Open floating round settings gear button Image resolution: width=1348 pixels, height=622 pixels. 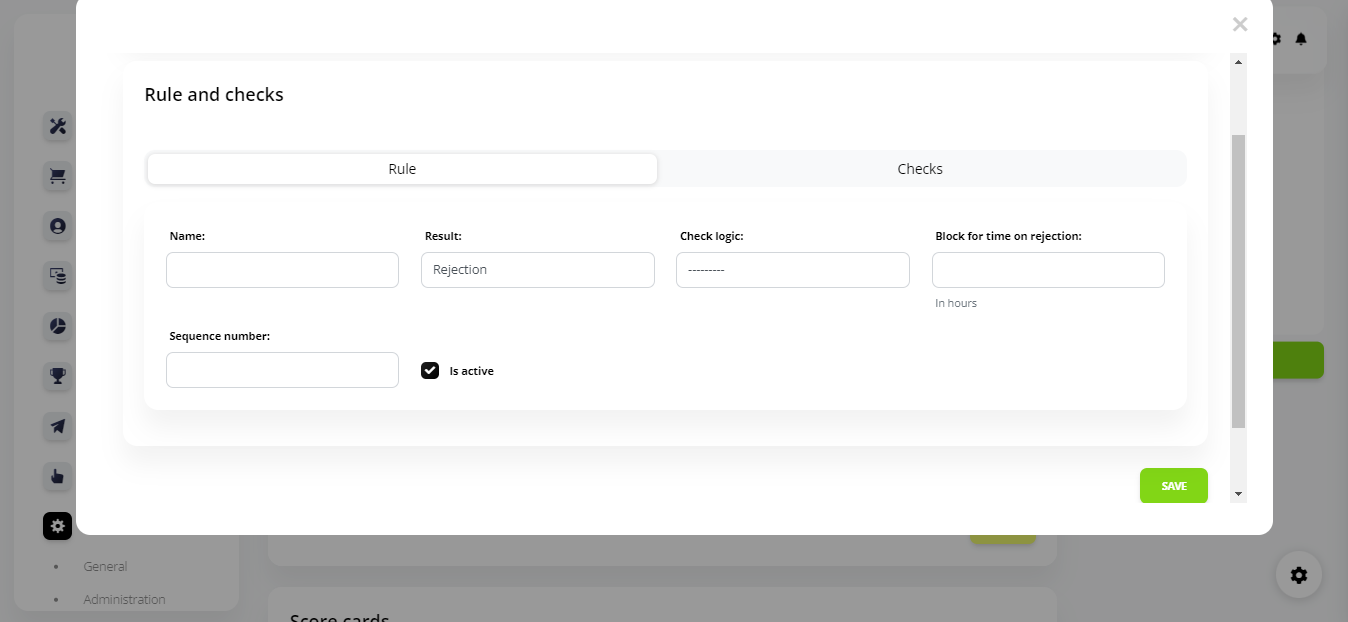(x=1299, y=575)
